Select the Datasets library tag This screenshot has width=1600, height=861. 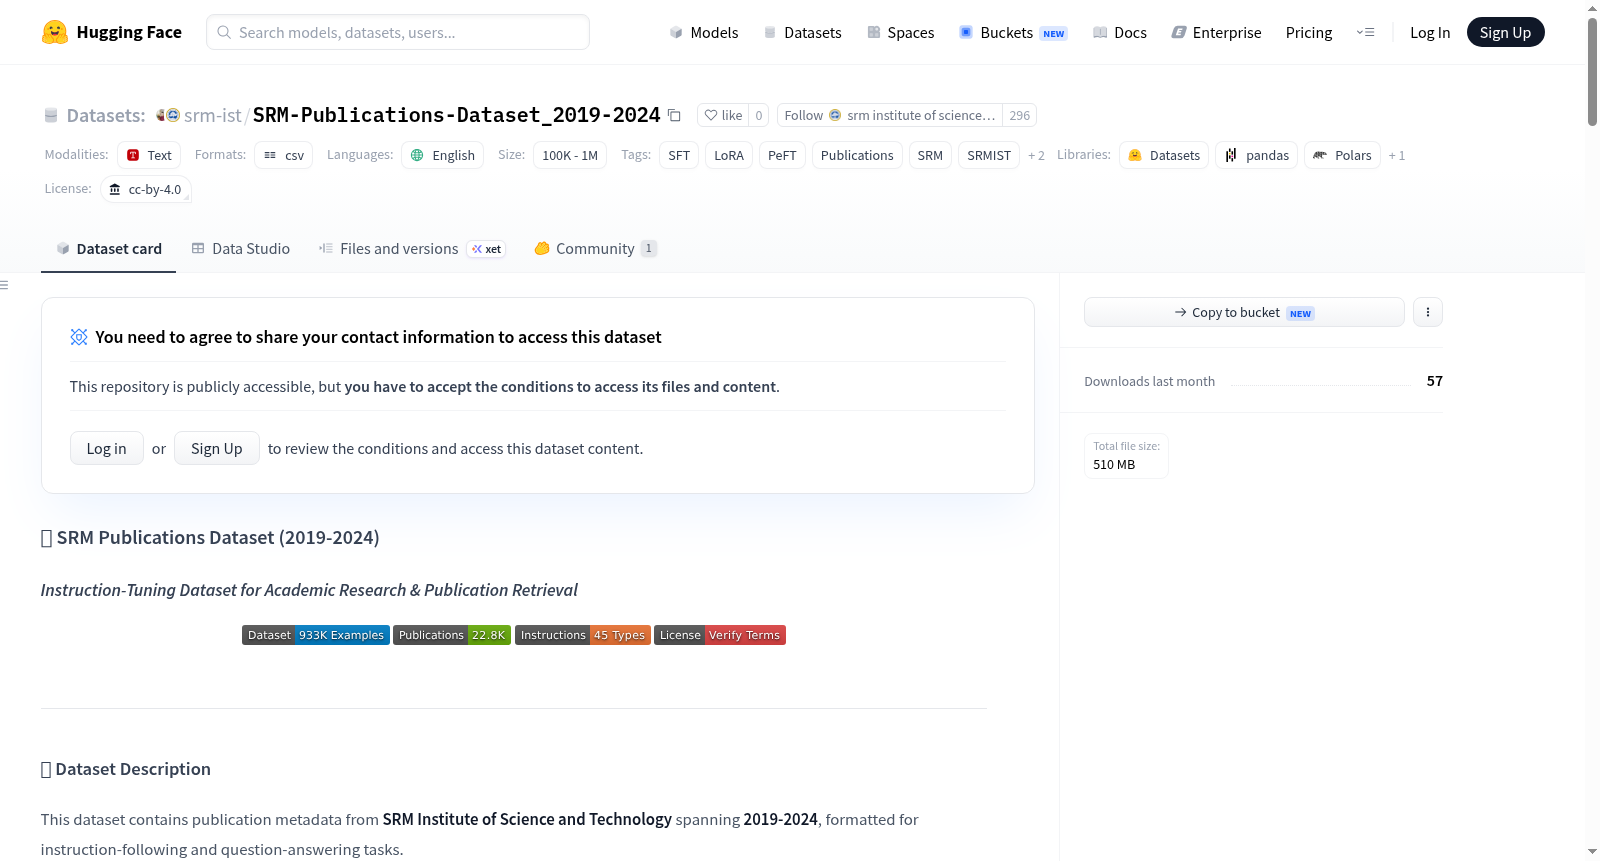[1164, 155]
